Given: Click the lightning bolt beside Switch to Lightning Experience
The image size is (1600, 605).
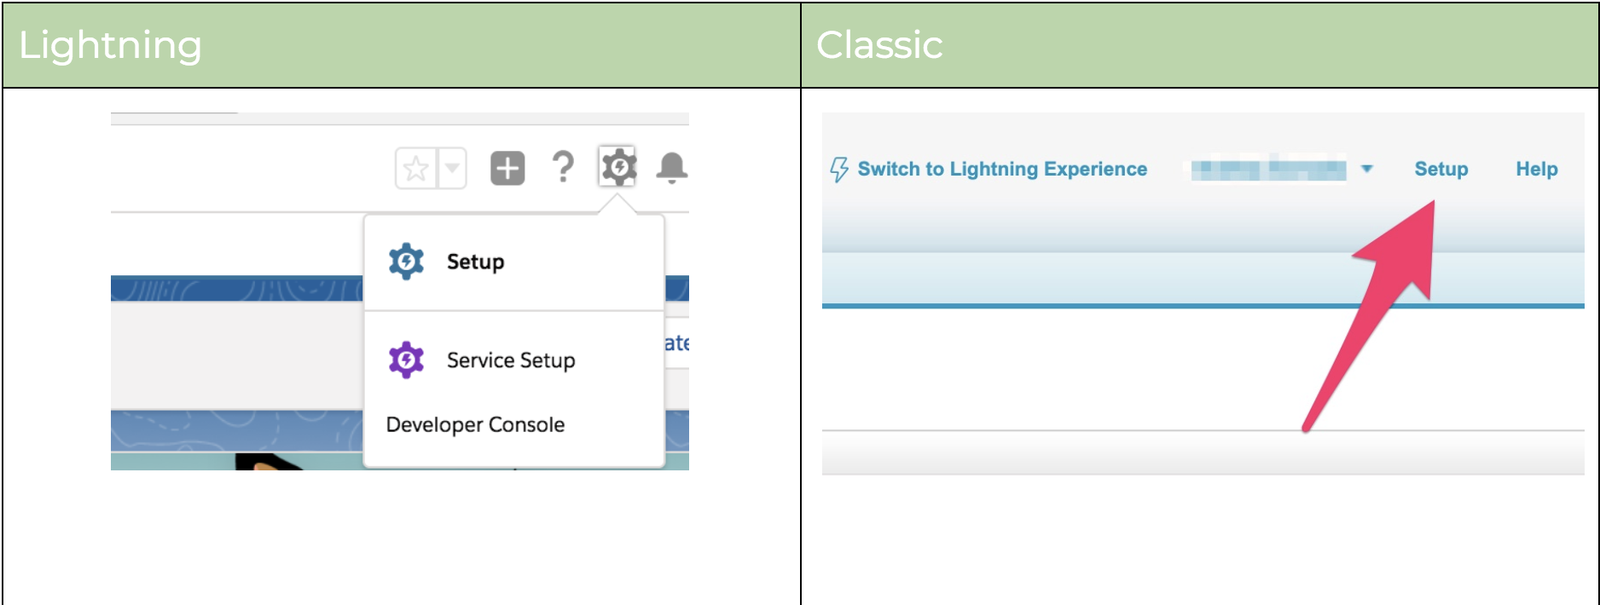Looking at the screenshot, I should tap(839, 168).
